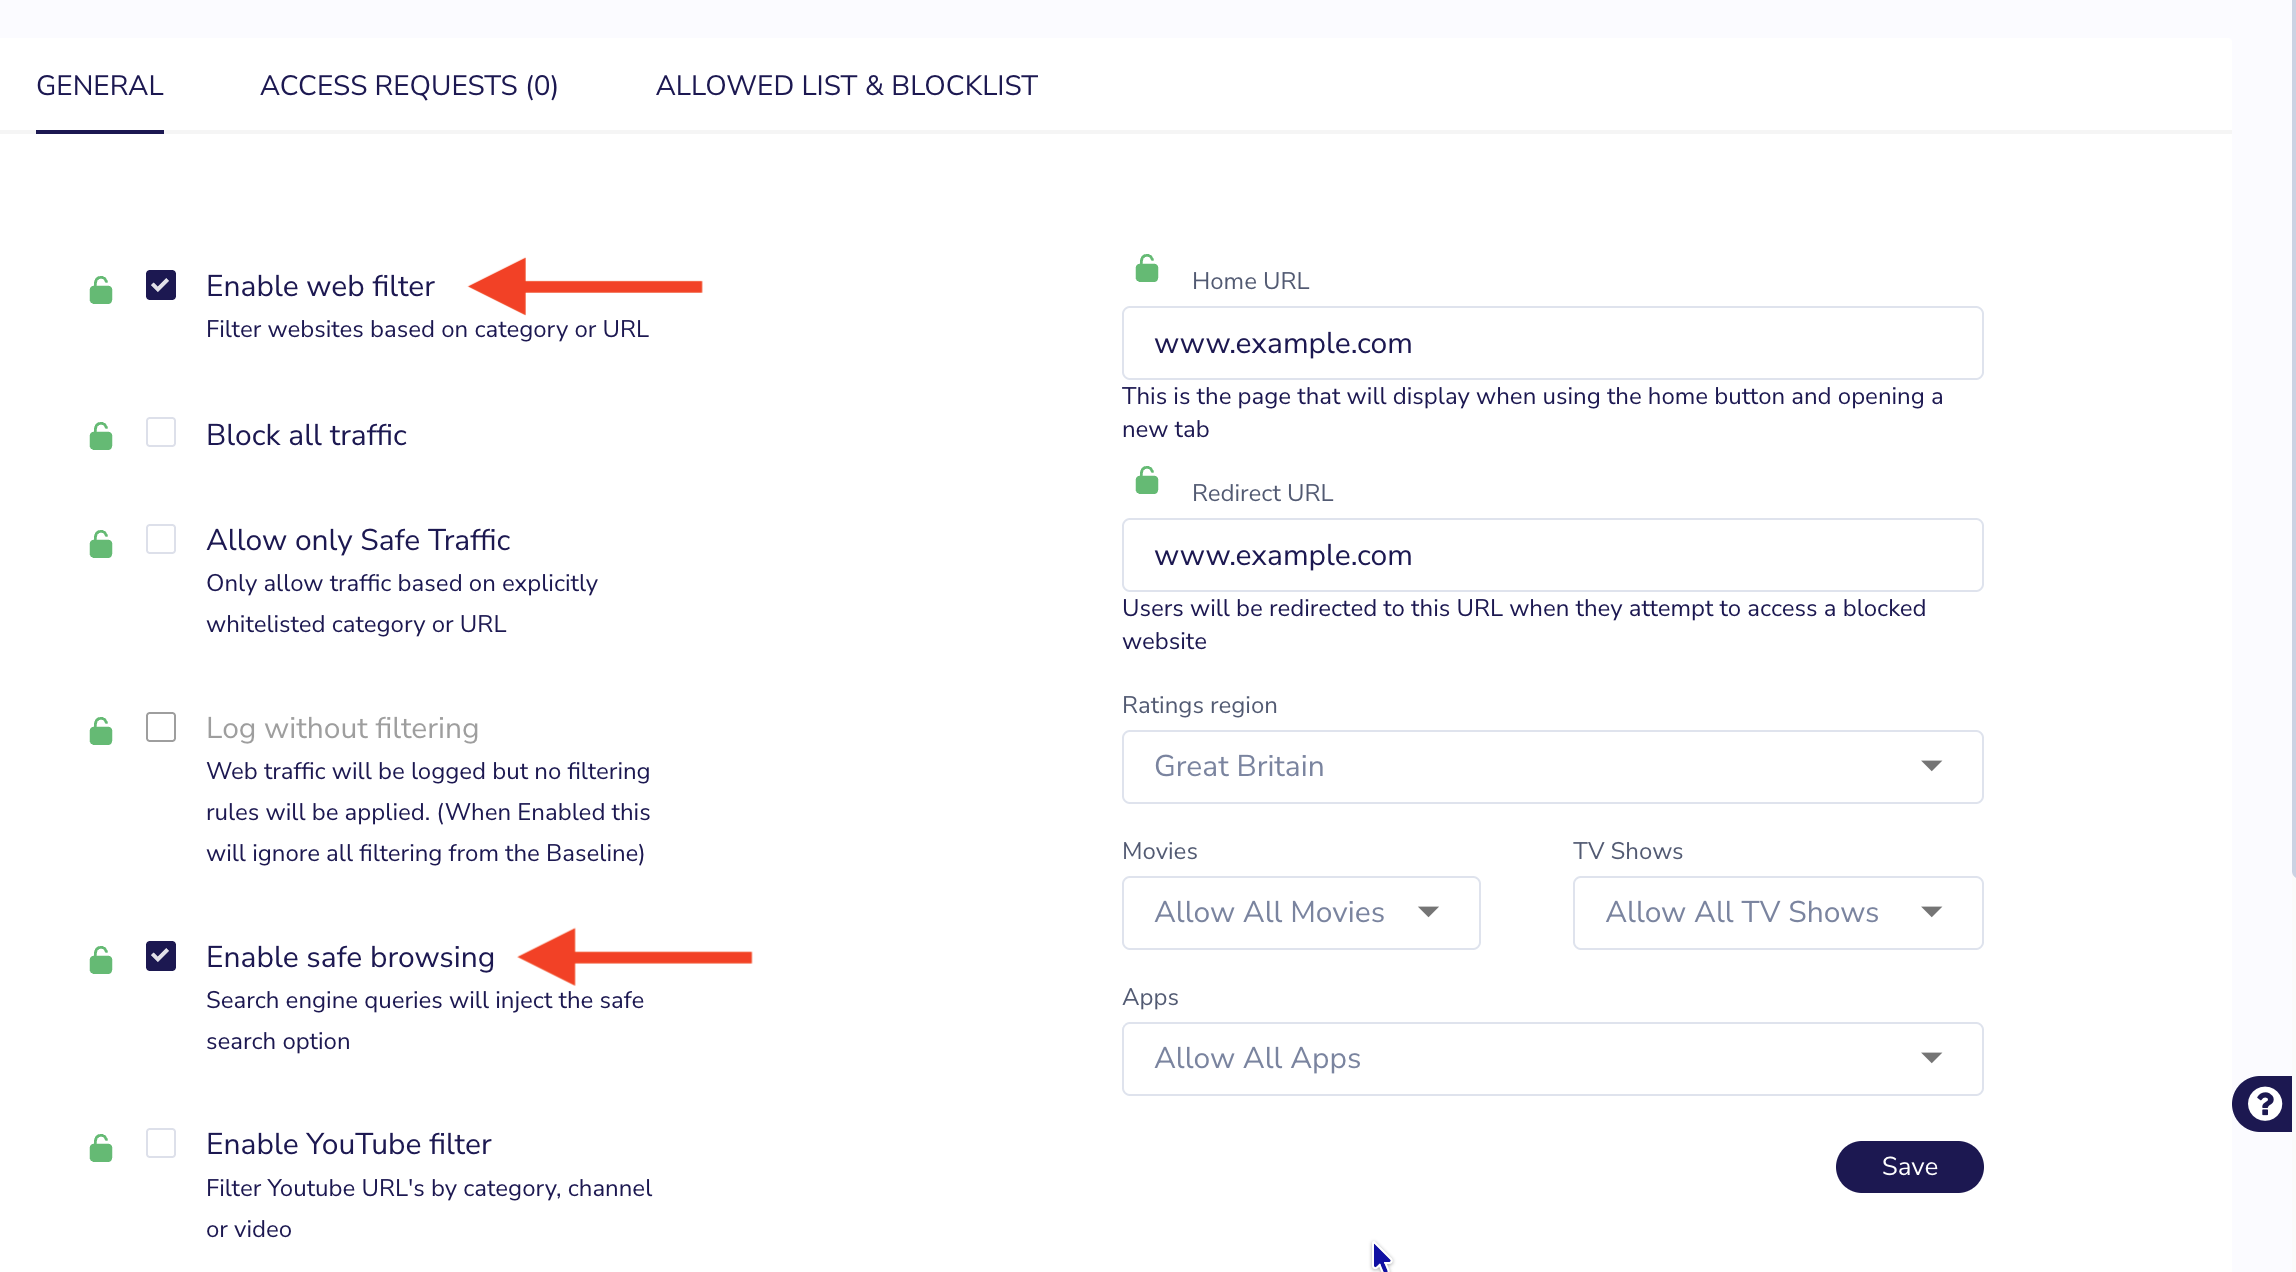Viewport: 2296px width, 1272px height.
Task: Click the 'Allow only Safe Traffic' label
Action: [x=358, y=540]
